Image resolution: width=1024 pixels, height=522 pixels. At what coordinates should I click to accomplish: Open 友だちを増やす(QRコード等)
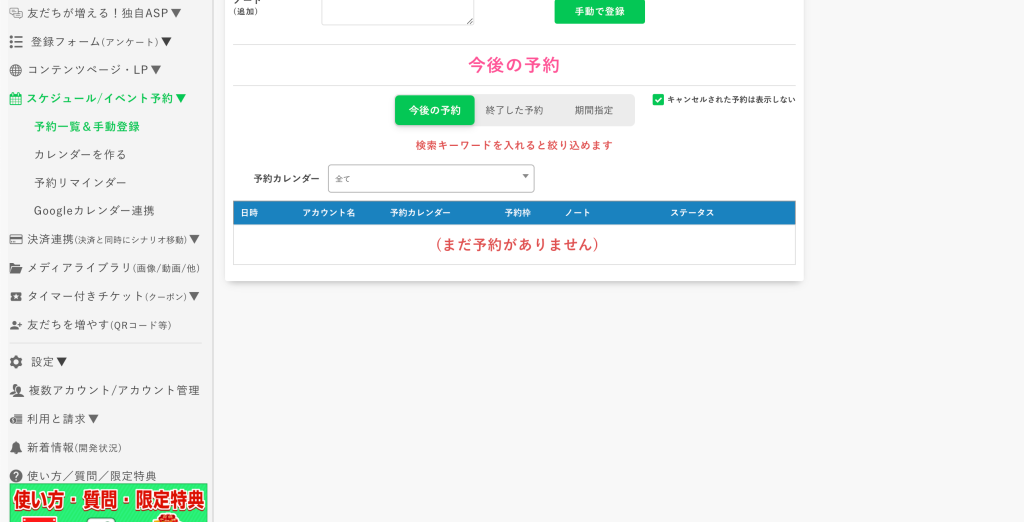[x=99, y=325]
